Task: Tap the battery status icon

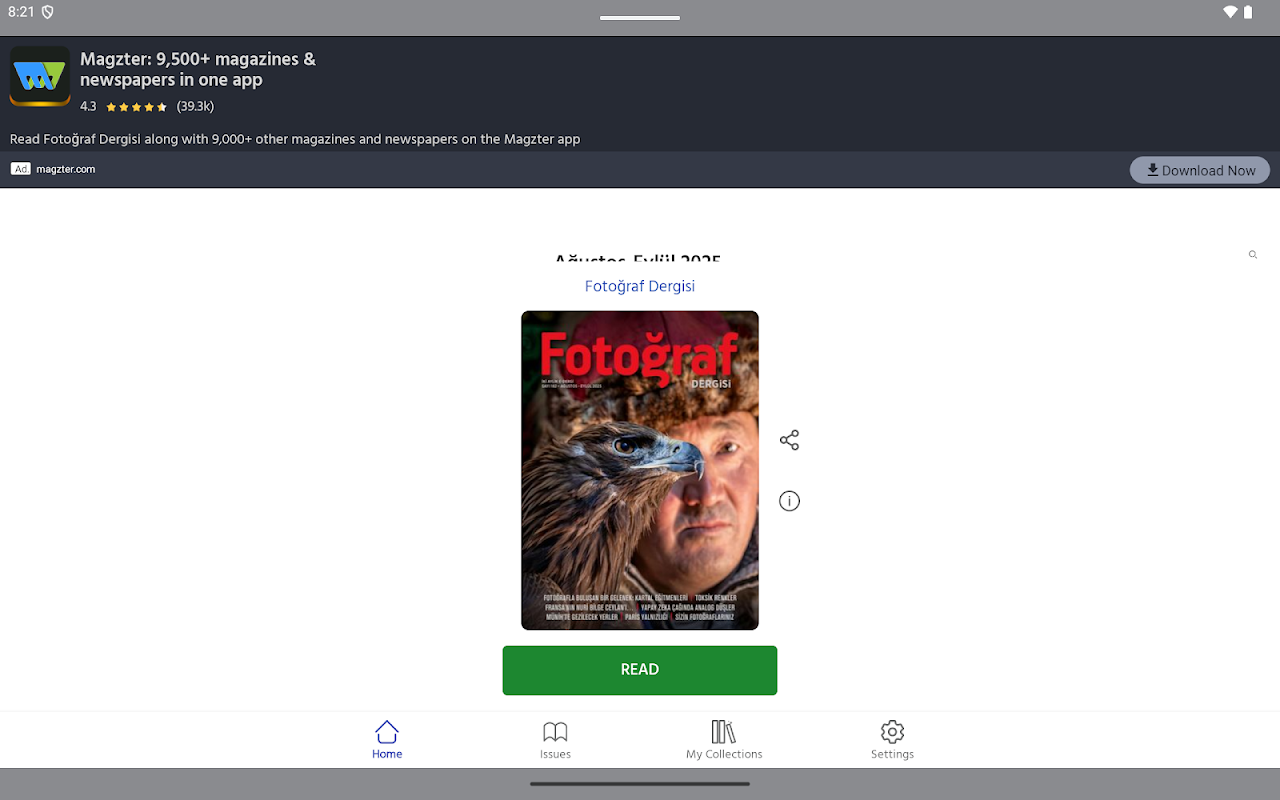Action: 1248,12
